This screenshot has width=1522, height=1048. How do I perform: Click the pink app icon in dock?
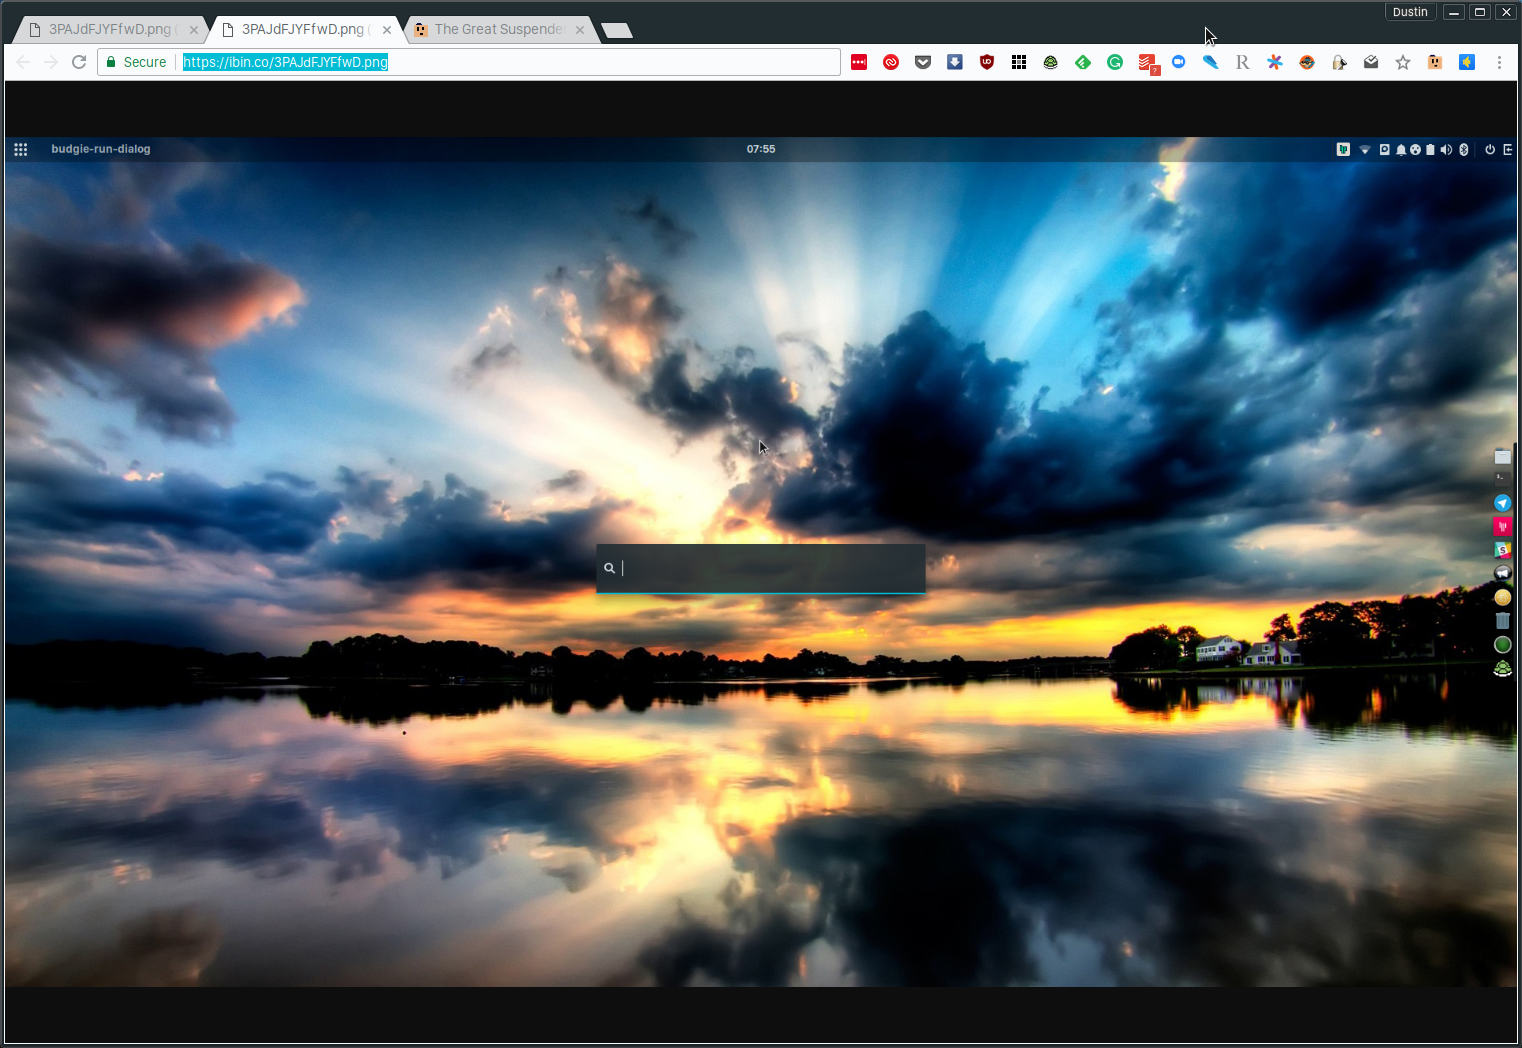click(x=1502, y=526)
